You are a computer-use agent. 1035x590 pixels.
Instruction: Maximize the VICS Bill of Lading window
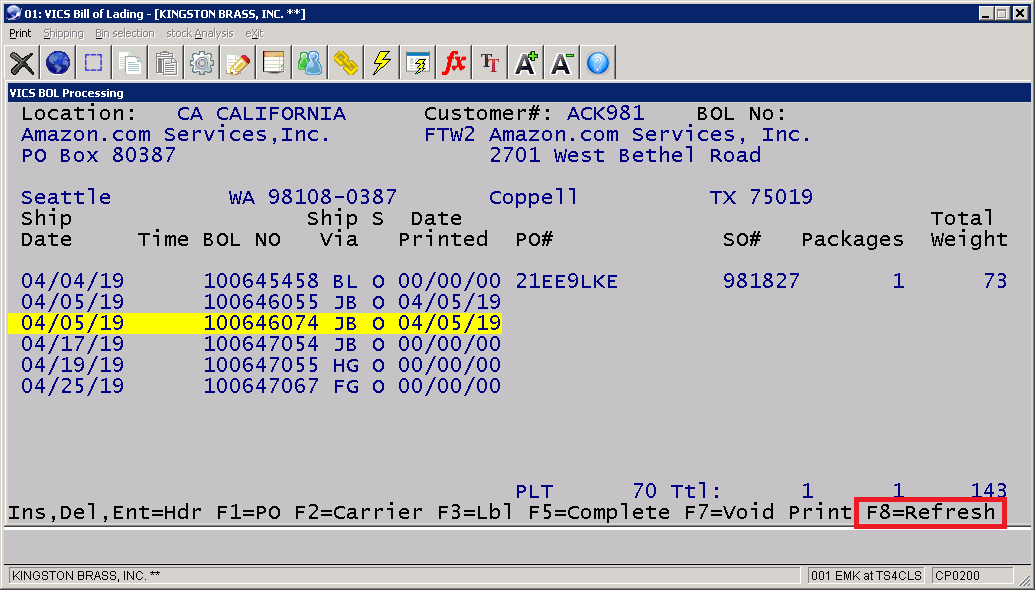1002,13
